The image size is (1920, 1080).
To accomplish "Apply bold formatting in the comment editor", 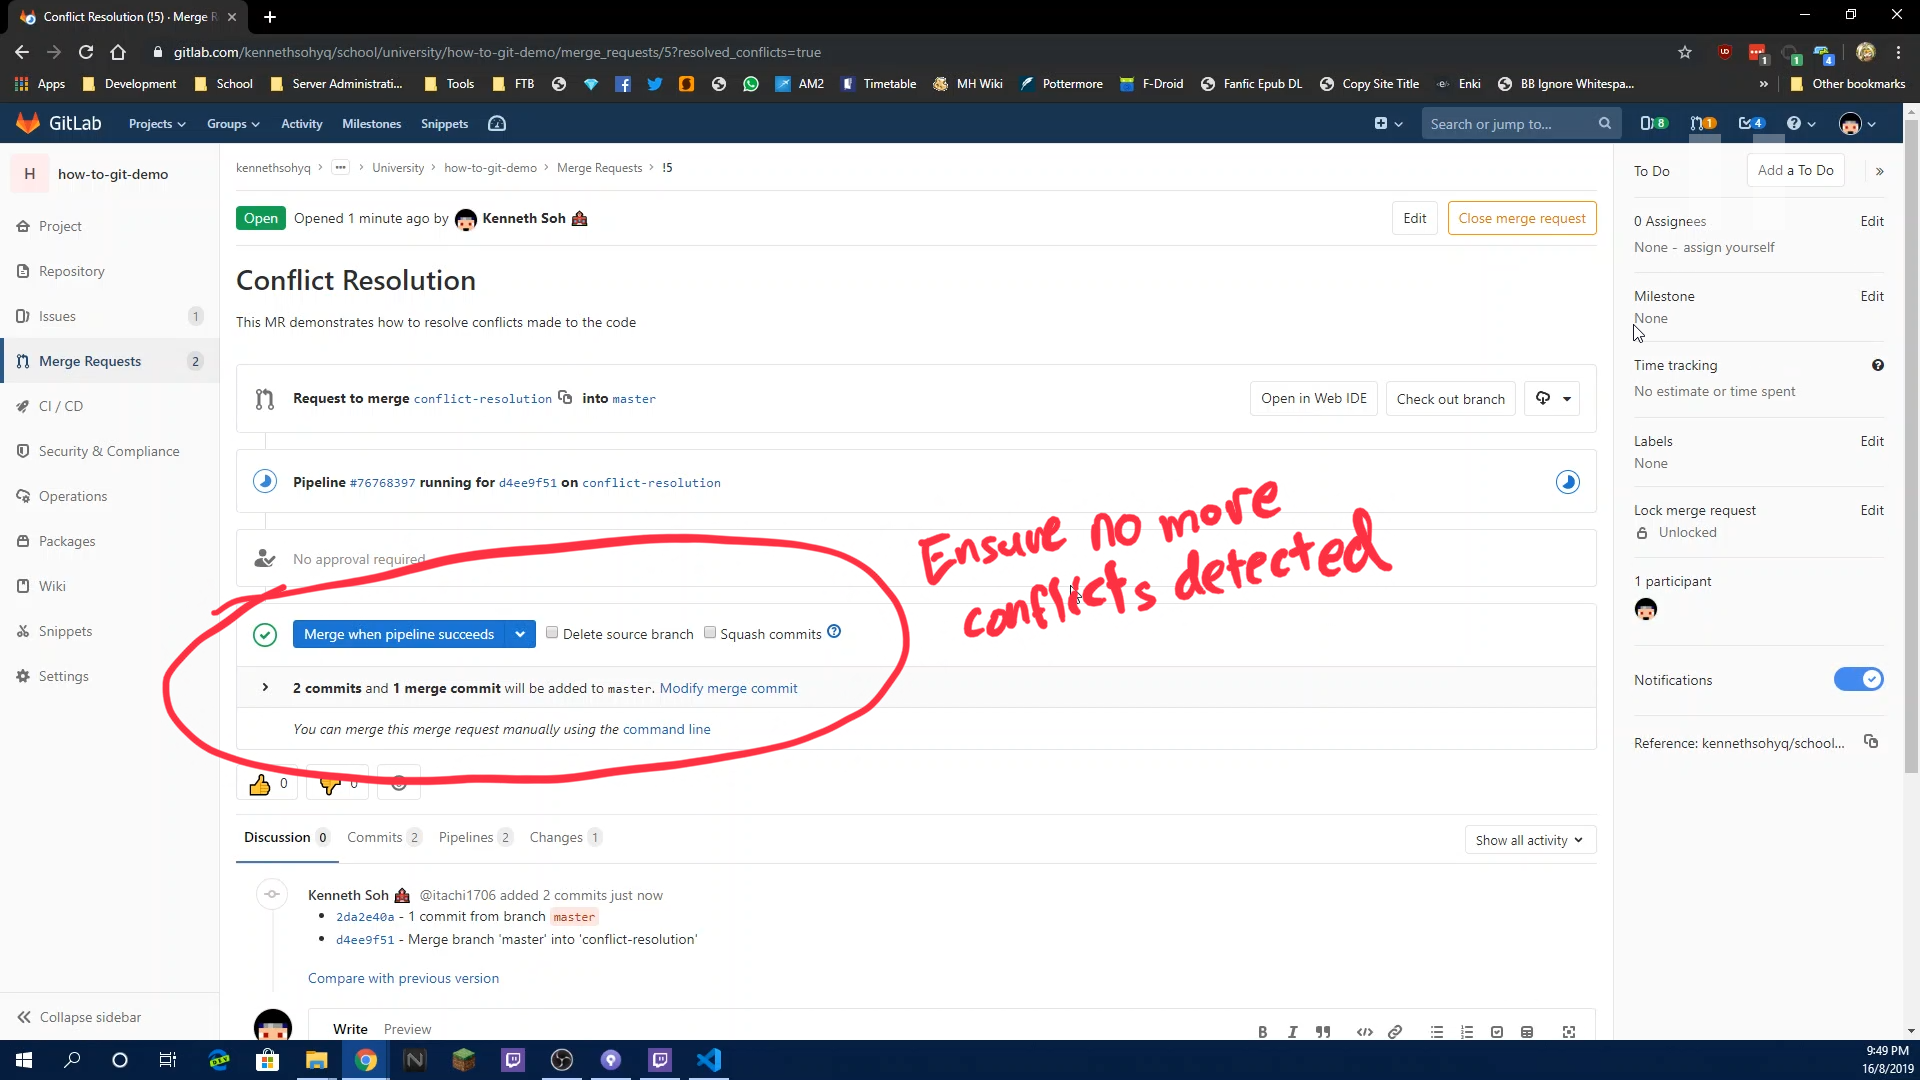I will point(1261,1031).
